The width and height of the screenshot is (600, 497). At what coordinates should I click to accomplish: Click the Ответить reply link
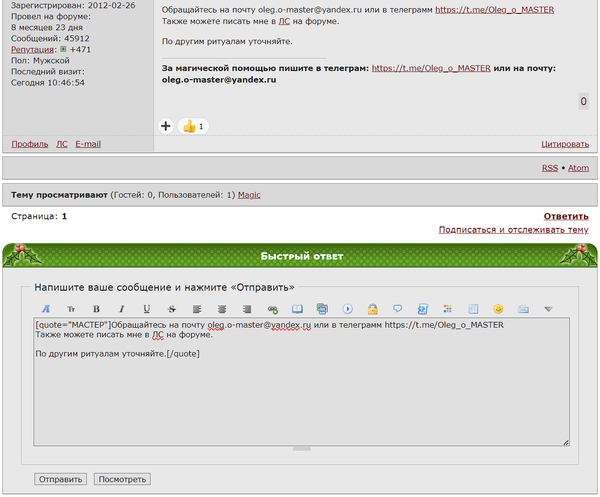[566, 216]
